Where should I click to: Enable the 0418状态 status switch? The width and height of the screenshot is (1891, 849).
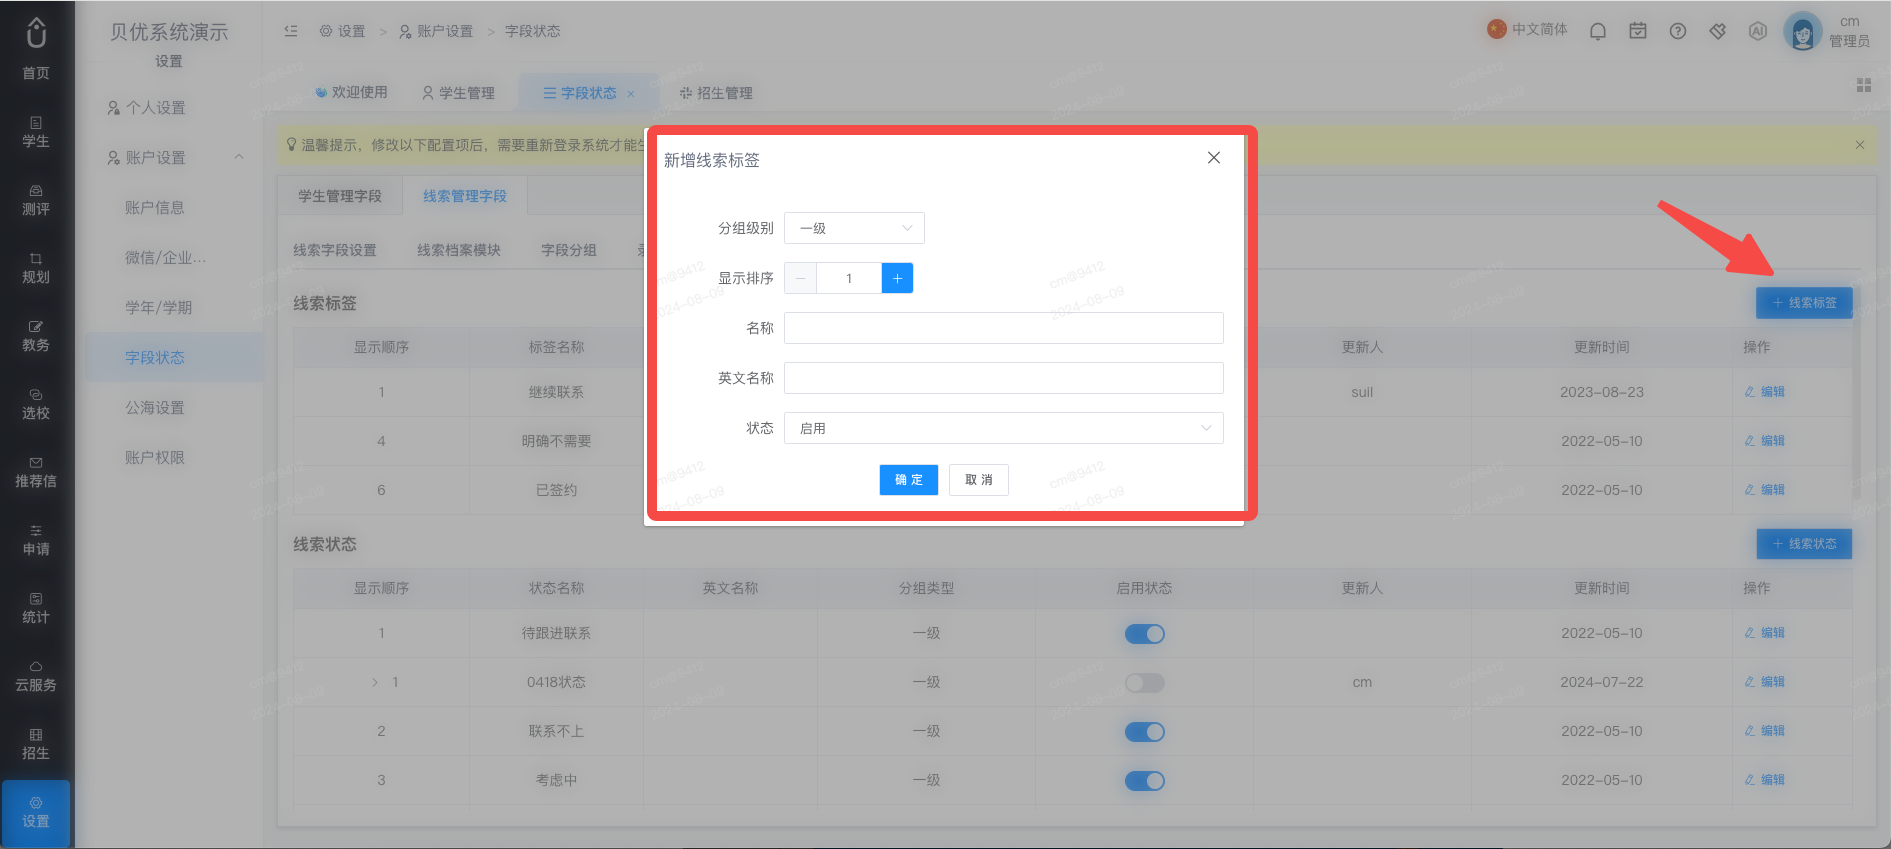(x=1145, y=683)
